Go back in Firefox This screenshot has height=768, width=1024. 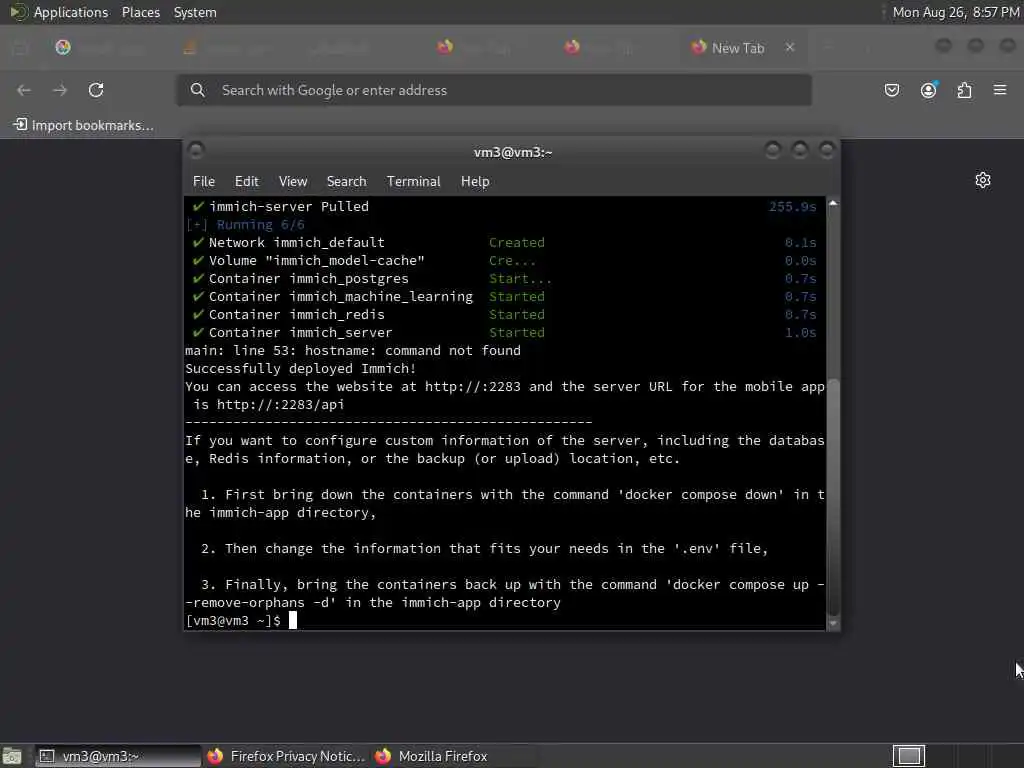click(24, 90)
